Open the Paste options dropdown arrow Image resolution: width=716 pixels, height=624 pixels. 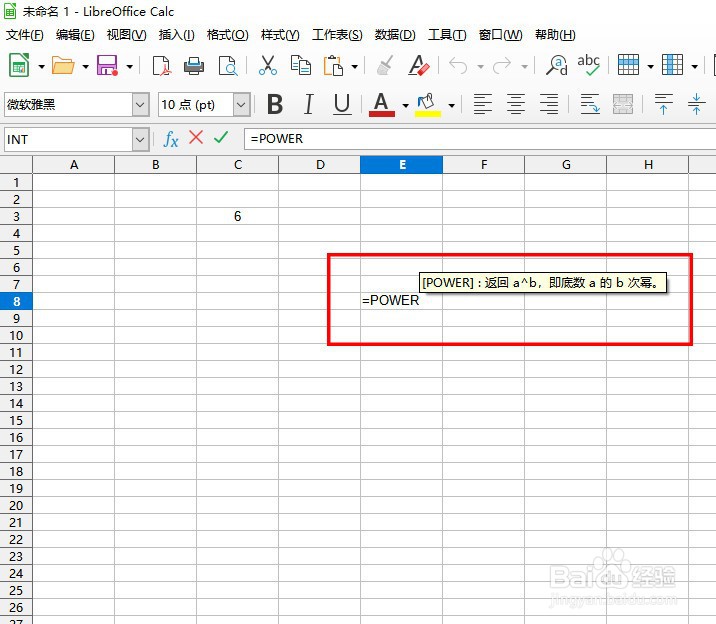click(355, 67)
